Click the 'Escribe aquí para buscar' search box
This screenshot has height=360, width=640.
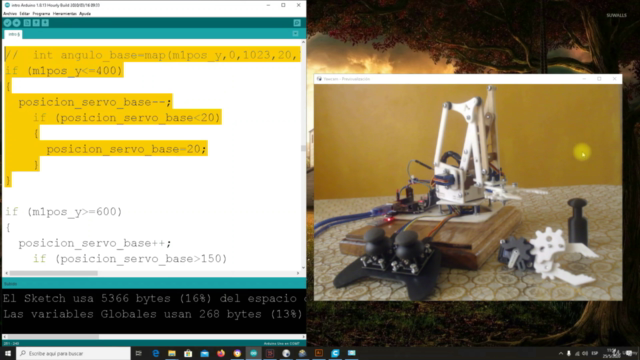click(73, 353)
